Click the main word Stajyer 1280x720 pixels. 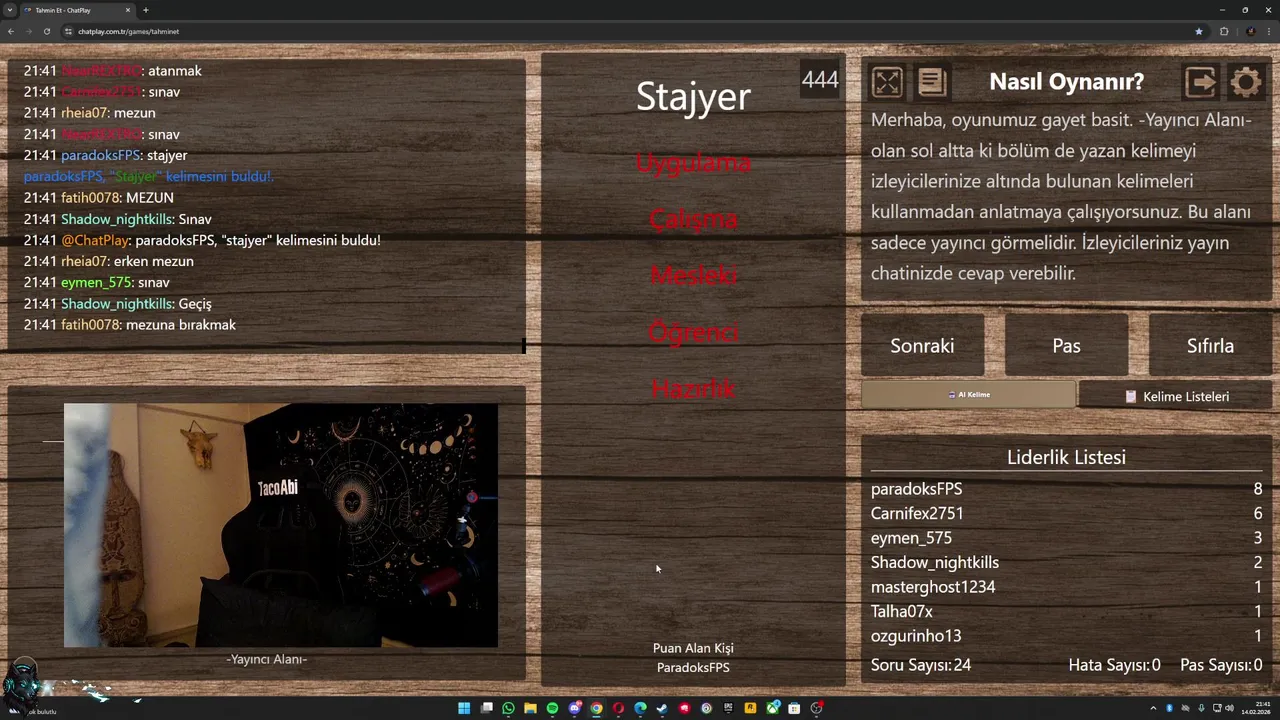click(x=693, y=96)
